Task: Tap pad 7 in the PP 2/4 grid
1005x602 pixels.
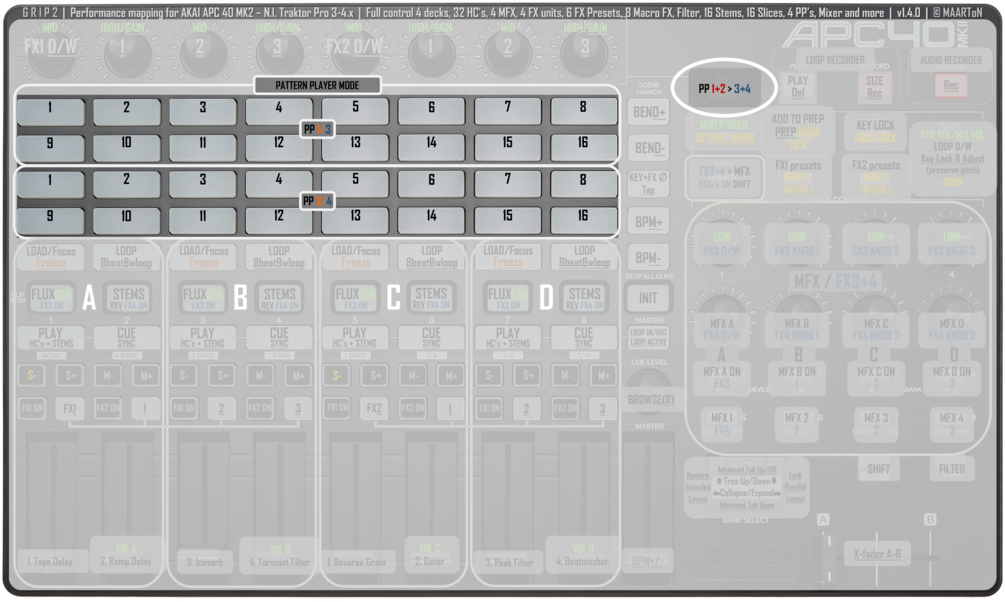Action: click(508, 184)
